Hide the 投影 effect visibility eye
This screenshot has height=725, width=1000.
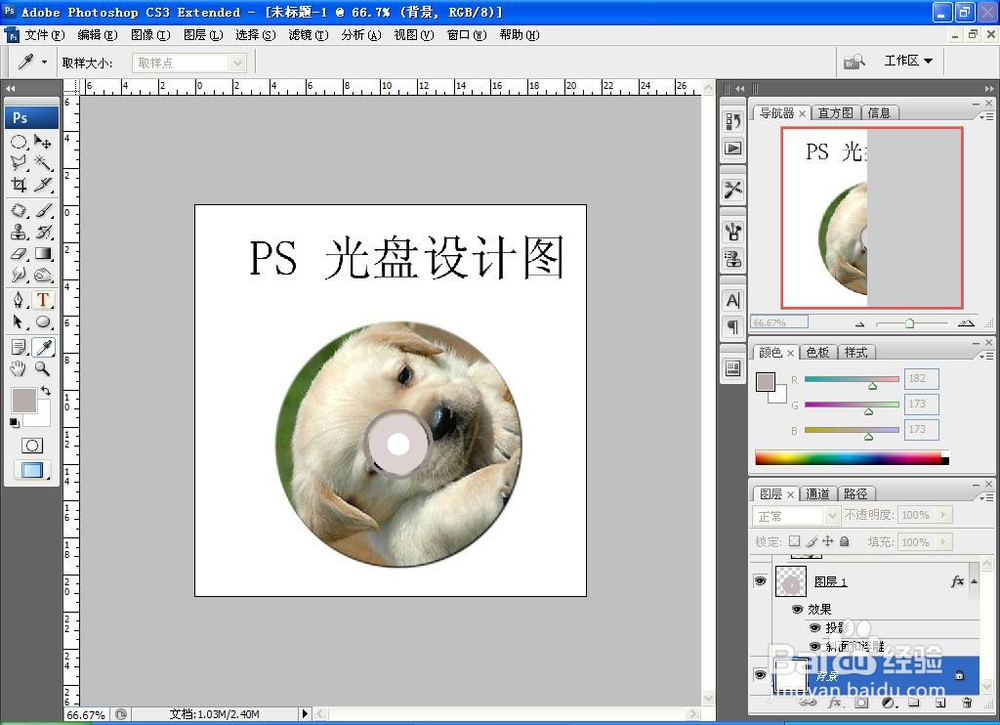[817, 628]
